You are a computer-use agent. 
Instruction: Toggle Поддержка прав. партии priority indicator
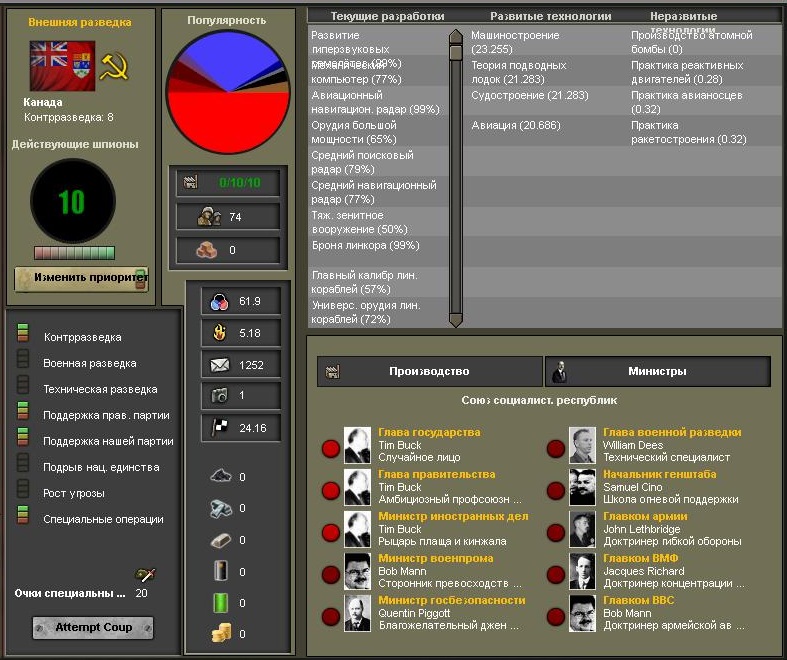[23, 411]
